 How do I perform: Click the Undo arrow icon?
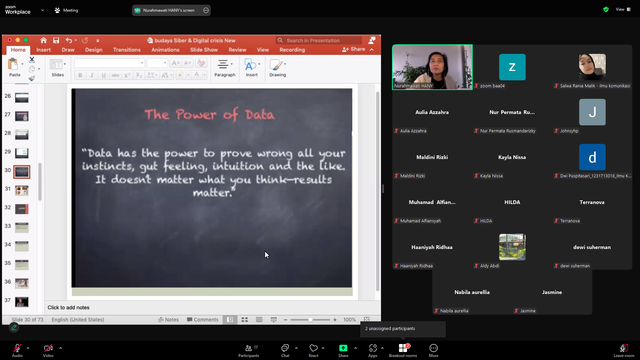click(69, 40)
